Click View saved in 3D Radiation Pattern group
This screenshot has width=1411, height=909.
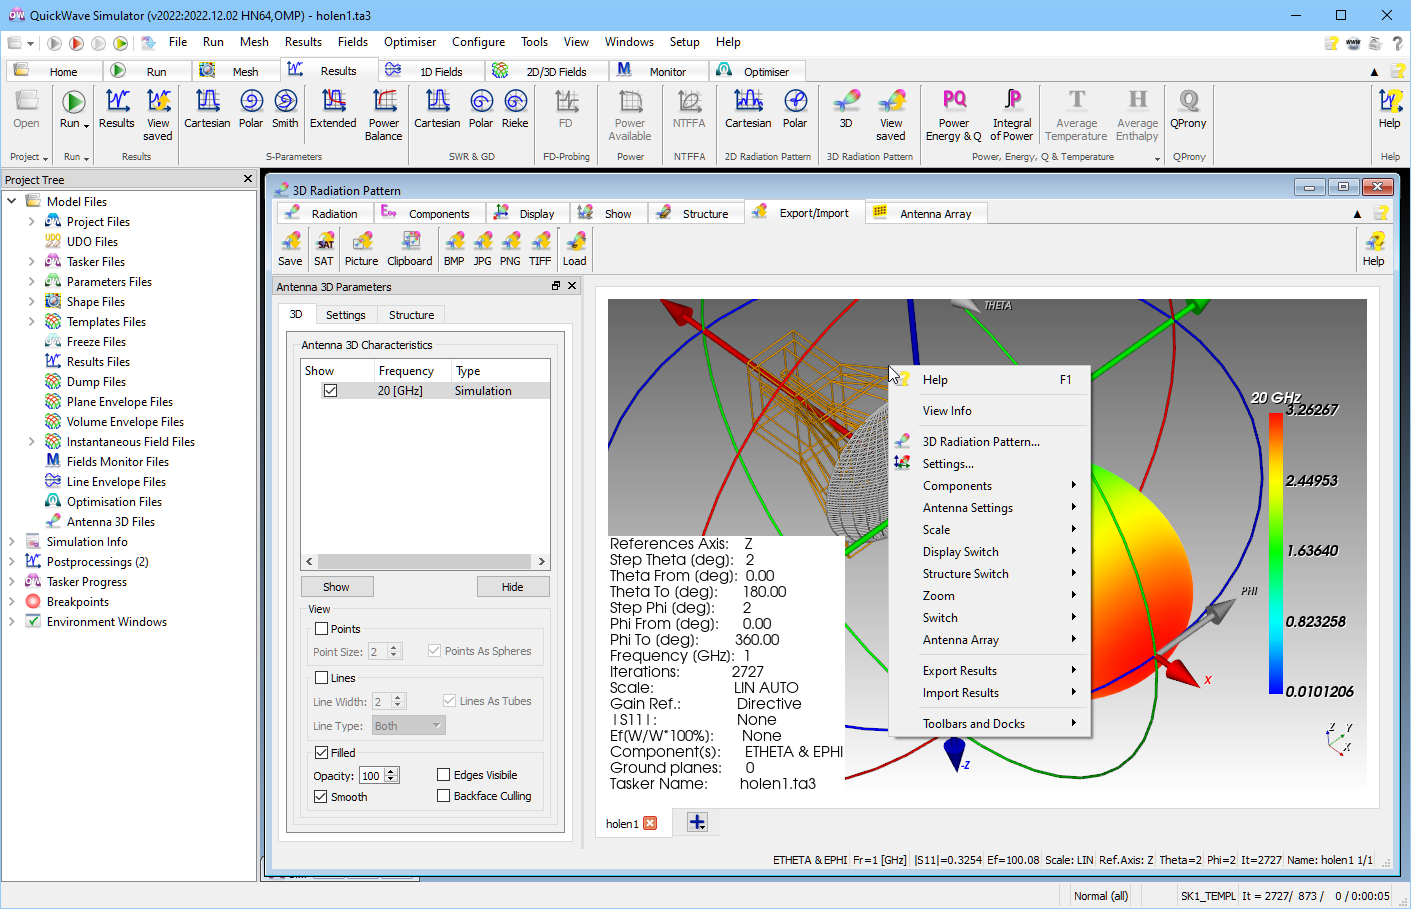(891, 115)
